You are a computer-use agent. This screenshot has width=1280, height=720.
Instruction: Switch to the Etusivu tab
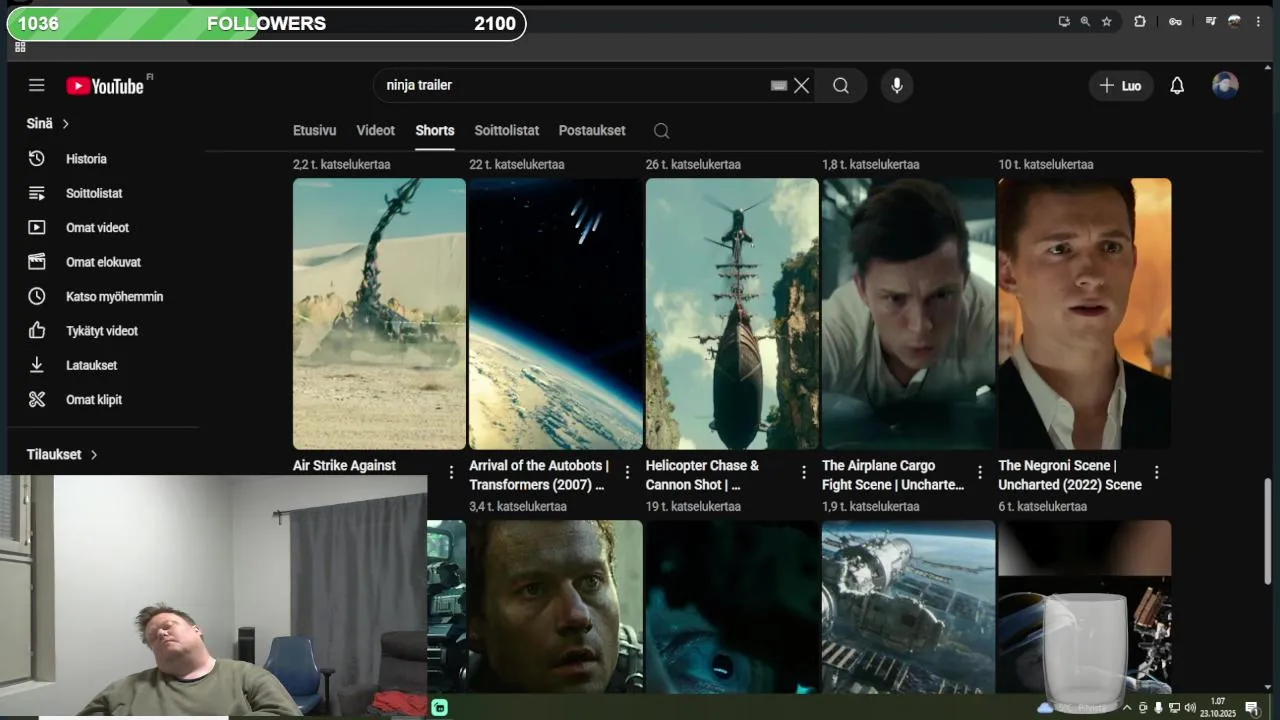click(314, 131)
